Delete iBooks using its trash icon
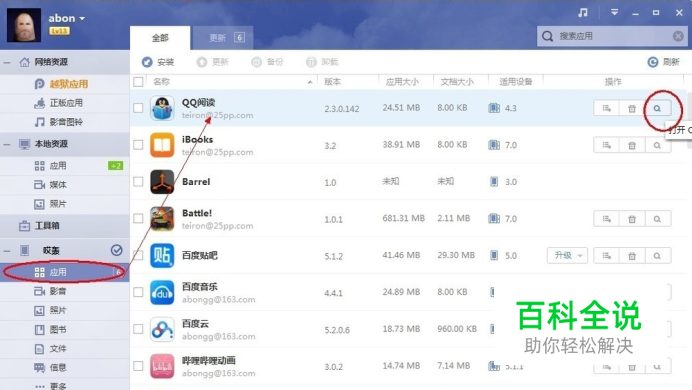Screen dimensions: 692x390 632,145
